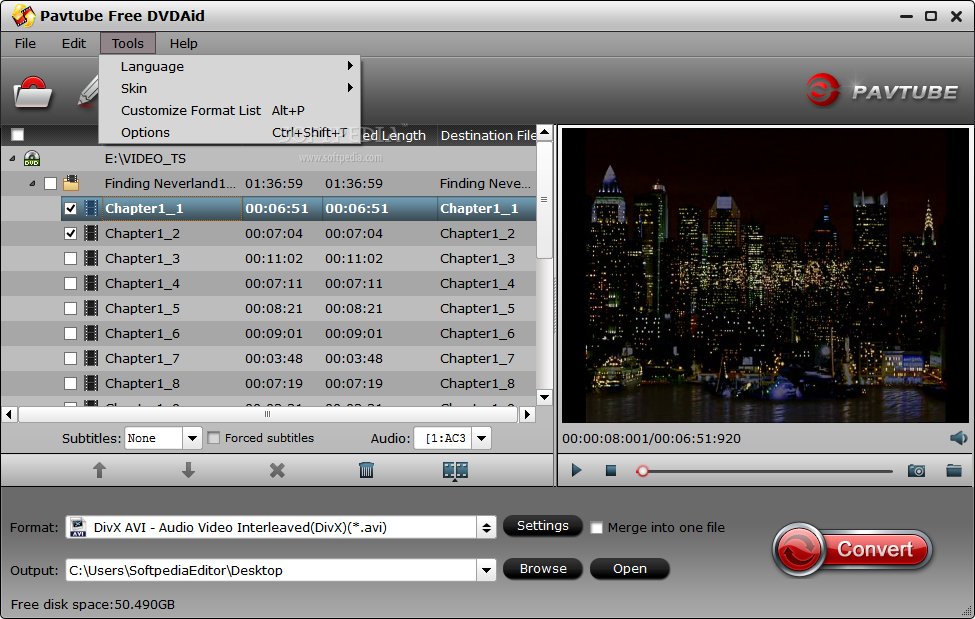Click the preview seek slider handle
Screen dimensions: 975x619
coord(642,472)
